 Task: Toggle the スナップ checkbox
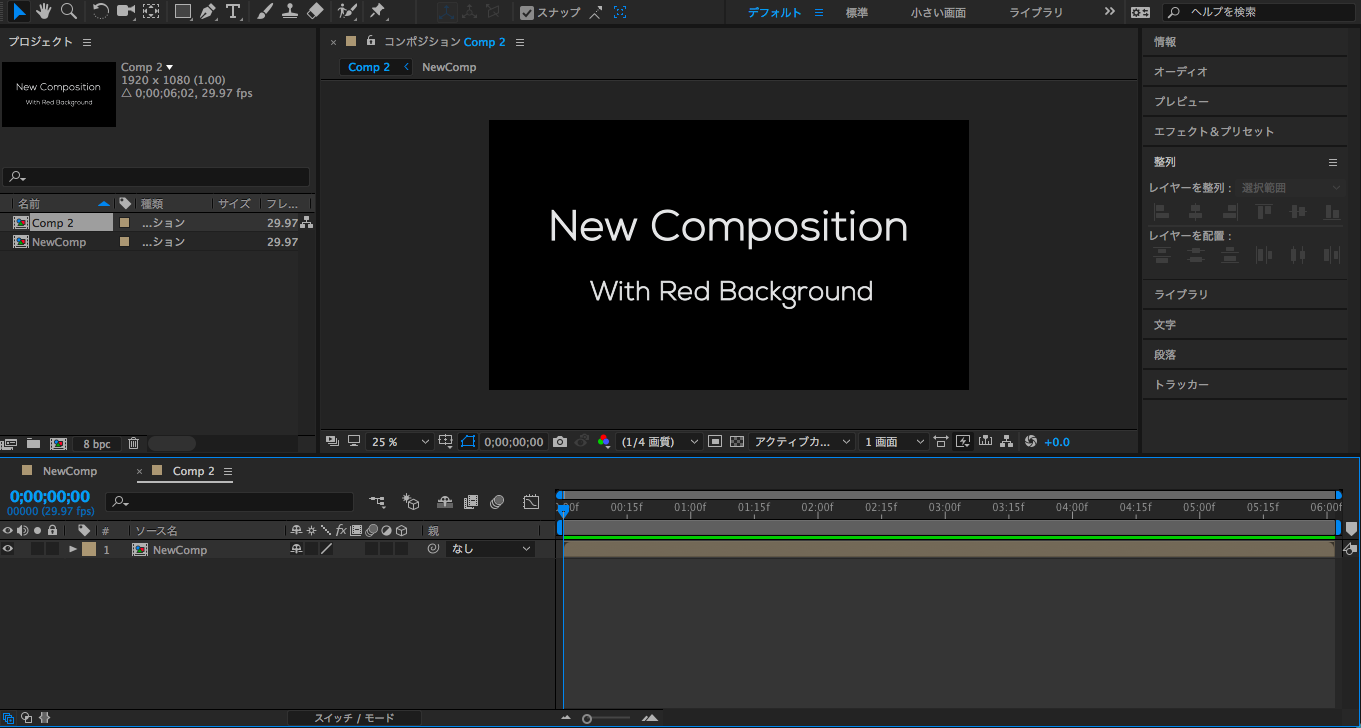(x=527, y=13)
